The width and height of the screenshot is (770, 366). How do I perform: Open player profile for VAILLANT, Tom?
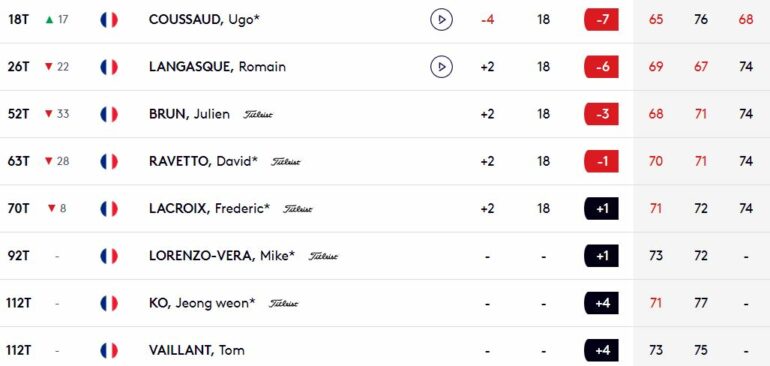196,350
